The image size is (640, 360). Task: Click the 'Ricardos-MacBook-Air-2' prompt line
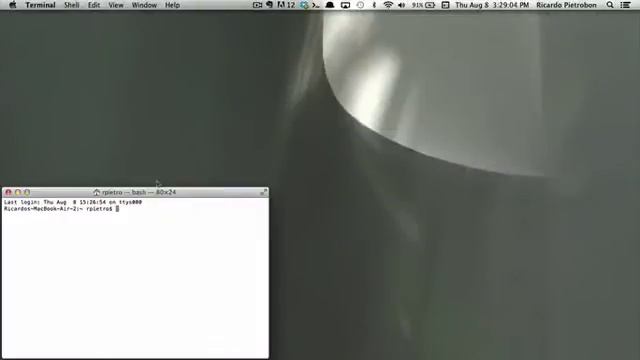point(58,209)
